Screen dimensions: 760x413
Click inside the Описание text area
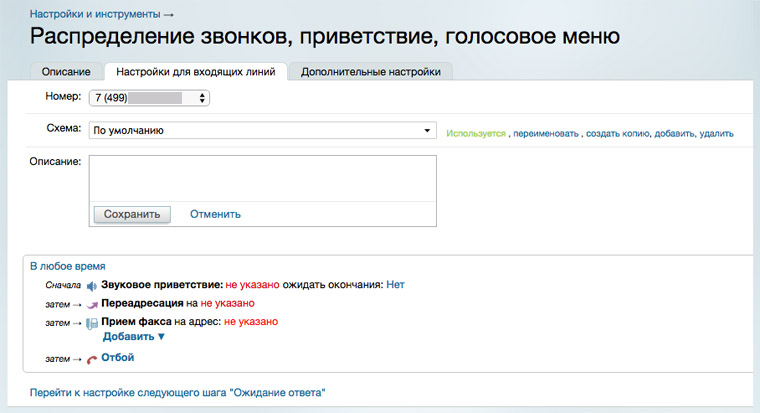point(262,177)
